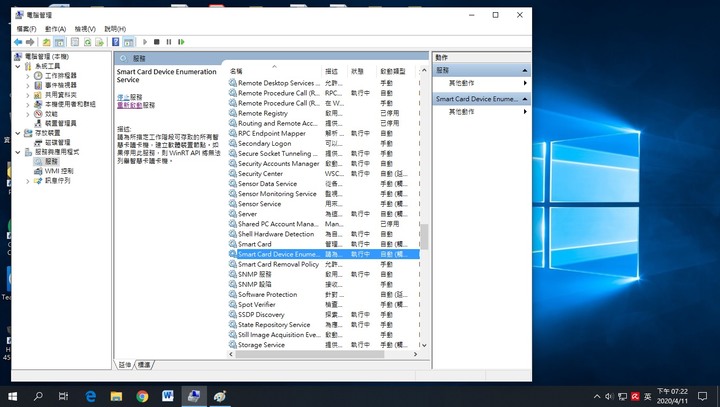This screenshot has width=720, height=407.
Task: Open Google Chrome from the taskbar
Action: (x=142, y=396)
